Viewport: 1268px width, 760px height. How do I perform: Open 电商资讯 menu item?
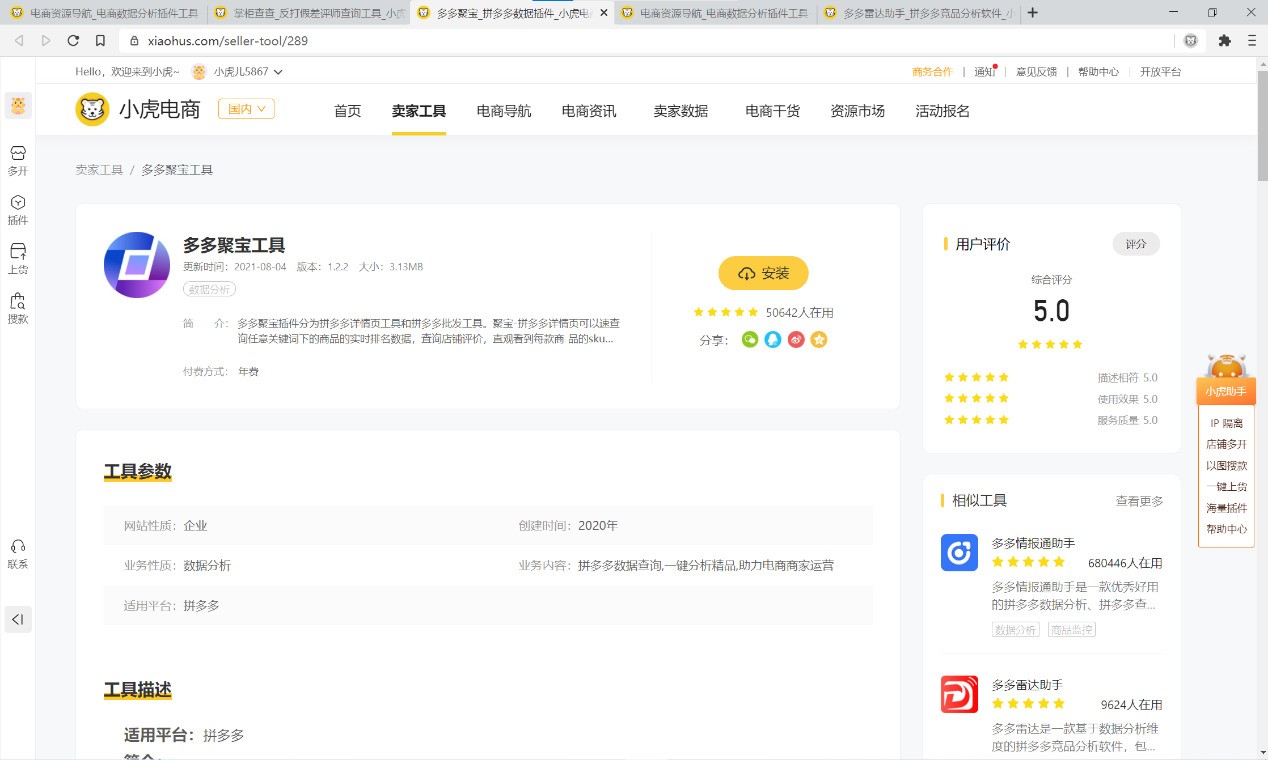(589, 111)
